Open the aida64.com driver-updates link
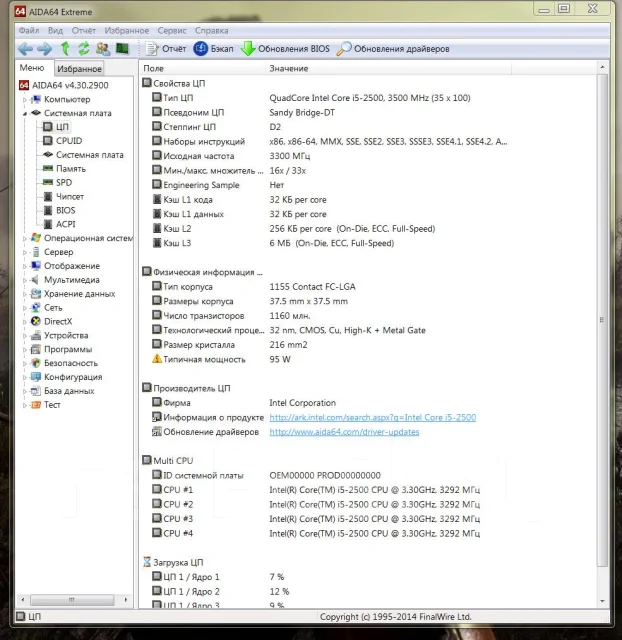Screen dimensions: 622x640 coord(344,432)
